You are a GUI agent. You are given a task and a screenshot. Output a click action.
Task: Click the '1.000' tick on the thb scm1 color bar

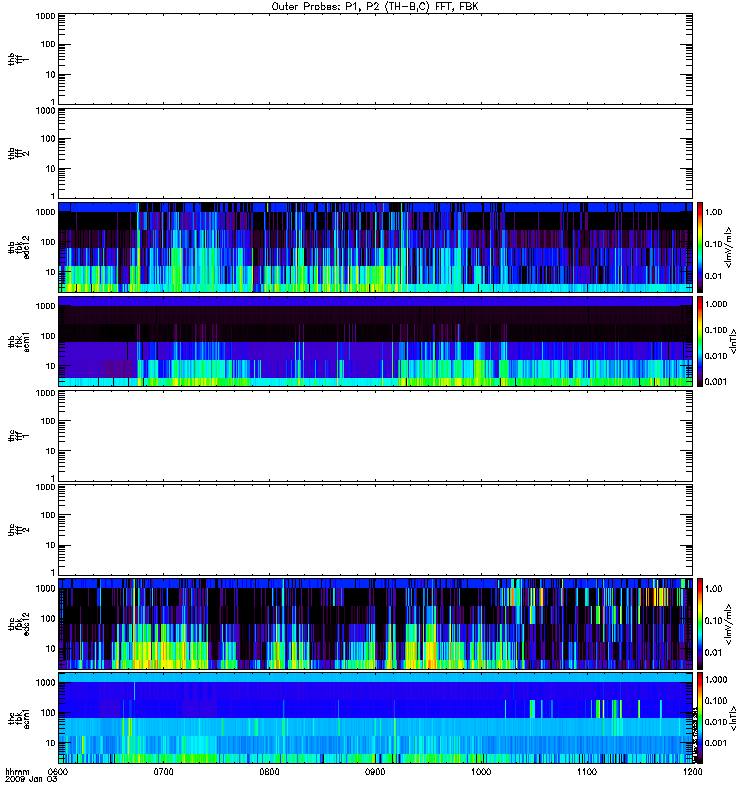coord(716,305)
